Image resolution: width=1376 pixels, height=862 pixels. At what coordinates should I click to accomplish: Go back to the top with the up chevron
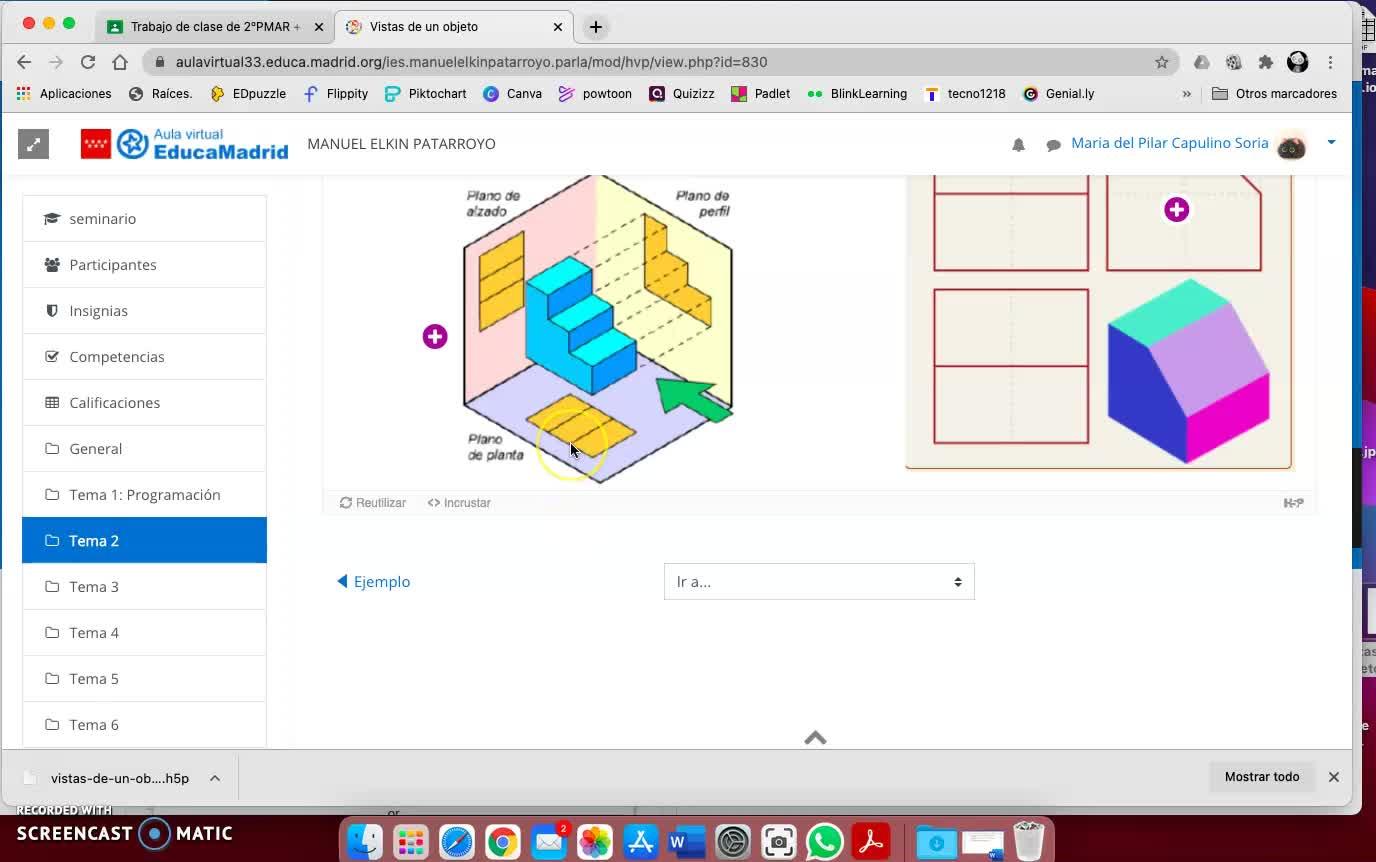point(815,738)
